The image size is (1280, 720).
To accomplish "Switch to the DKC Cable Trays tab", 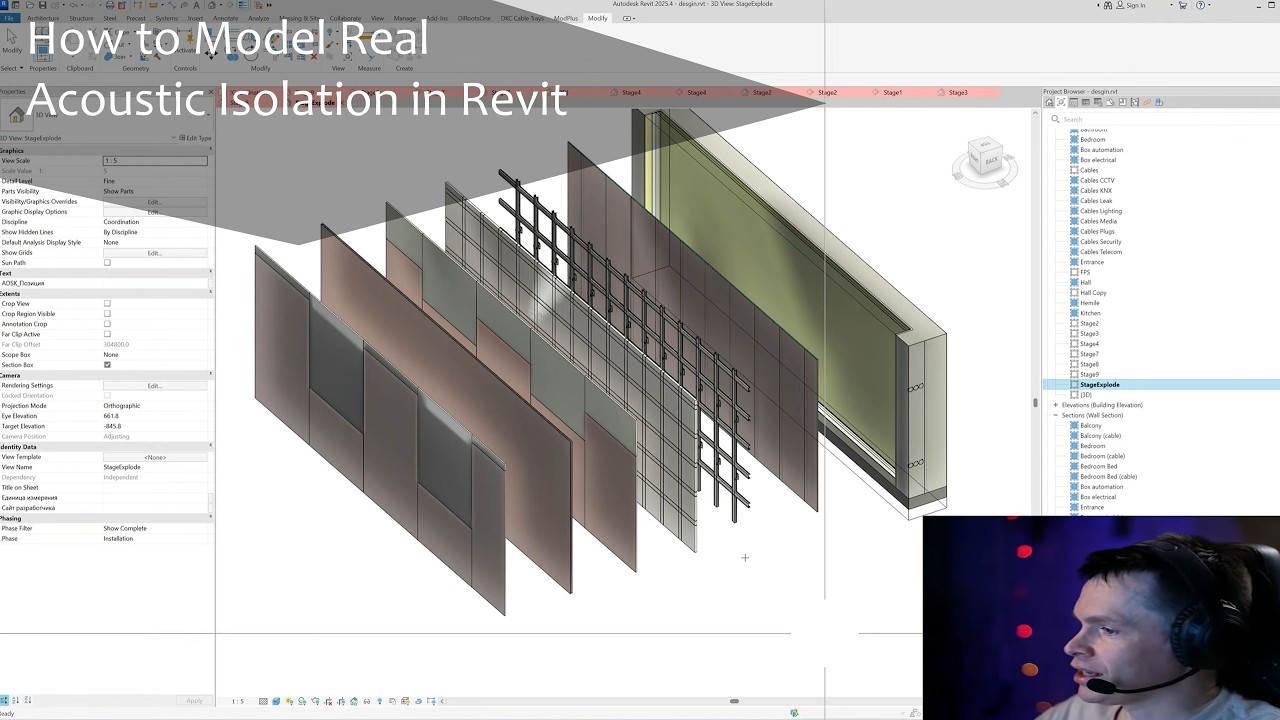I will (x=522, y=18).
